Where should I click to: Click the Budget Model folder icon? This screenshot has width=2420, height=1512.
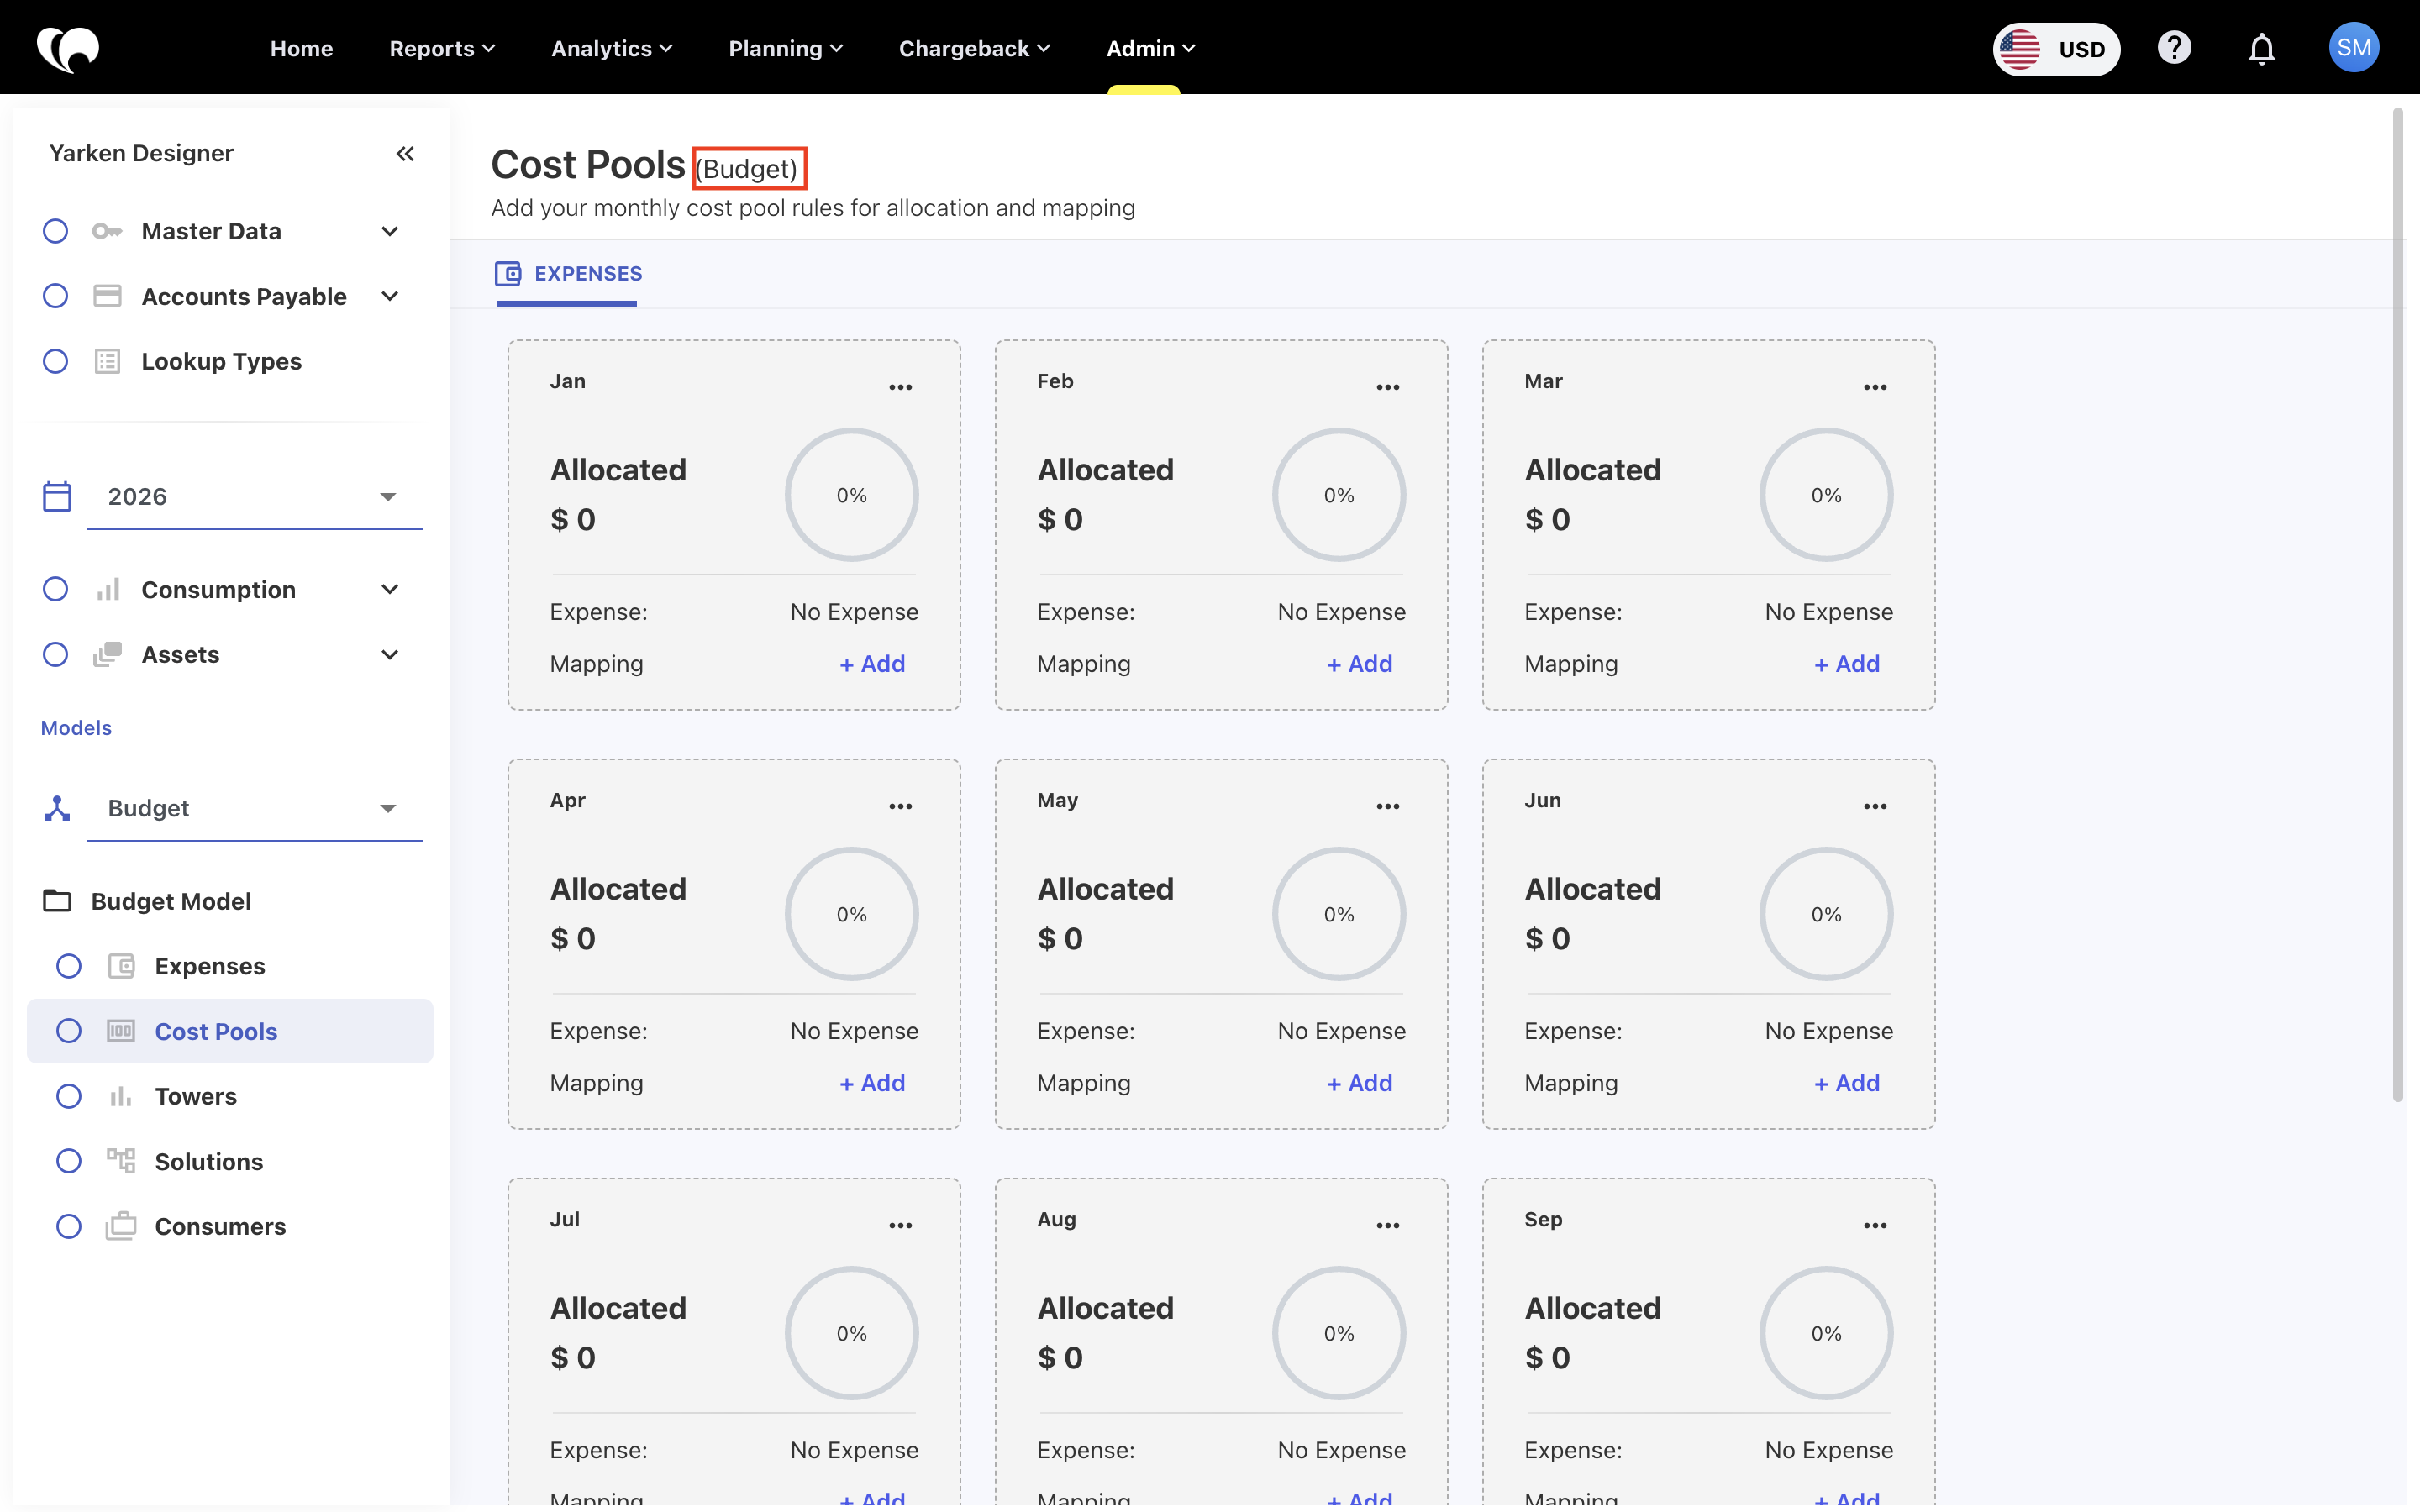click(x=57, y=900)
